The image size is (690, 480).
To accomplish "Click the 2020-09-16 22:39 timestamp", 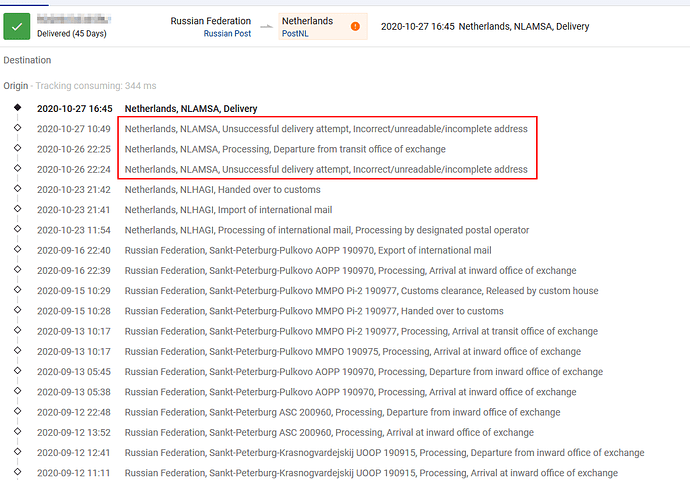I will (73, 271).
